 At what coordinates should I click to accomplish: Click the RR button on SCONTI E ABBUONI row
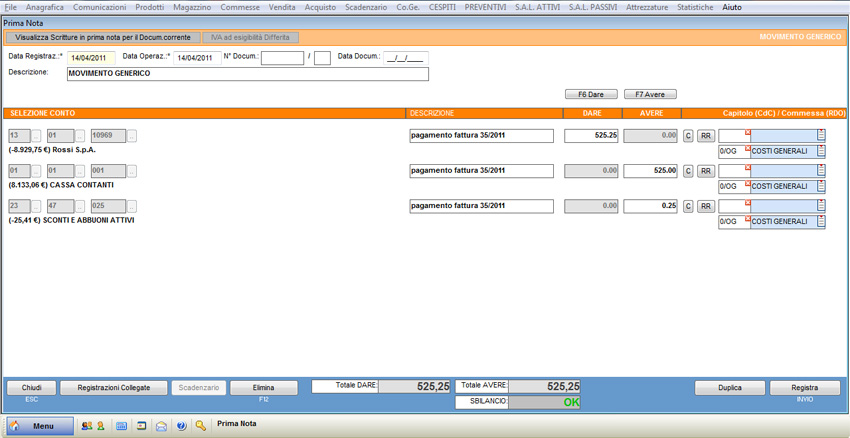coord(705,207)
